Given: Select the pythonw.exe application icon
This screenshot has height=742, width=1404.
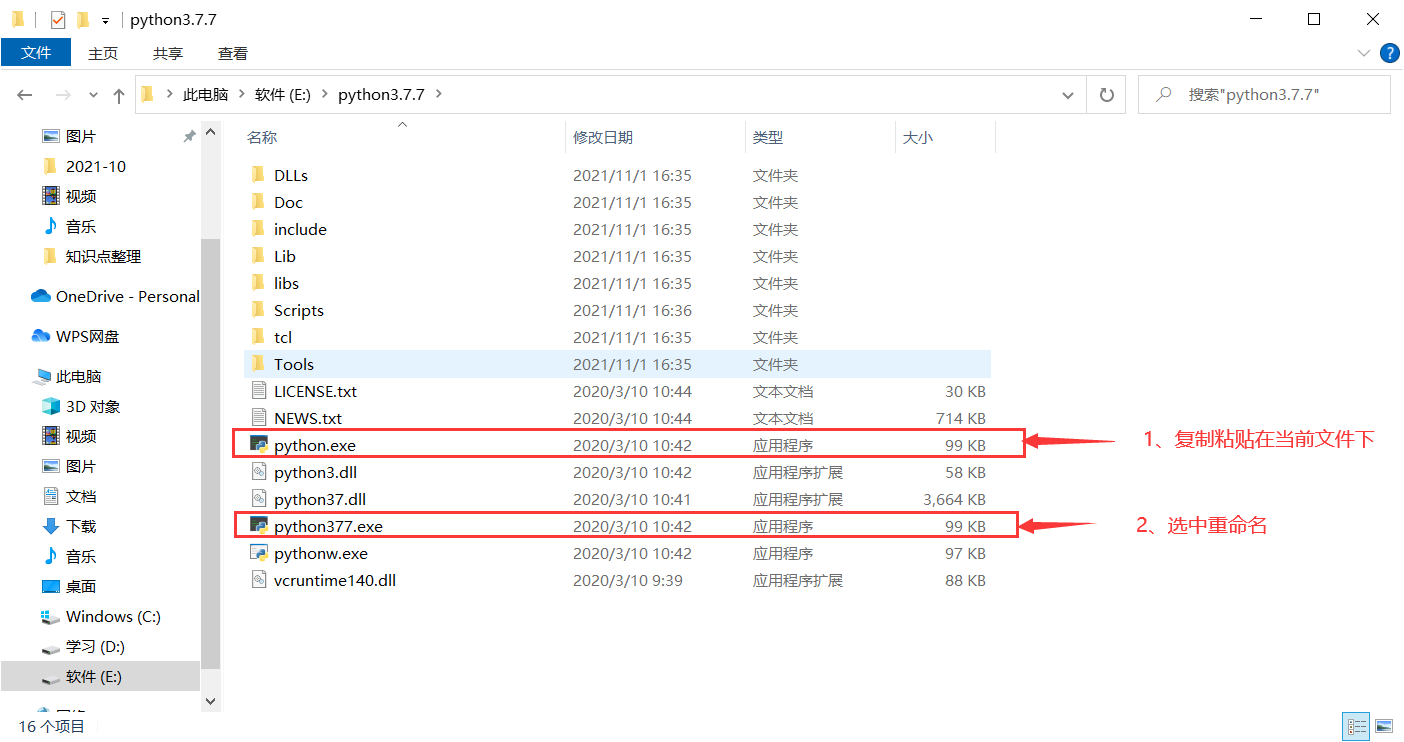Looking at the screenshot, I should (258, 553).
